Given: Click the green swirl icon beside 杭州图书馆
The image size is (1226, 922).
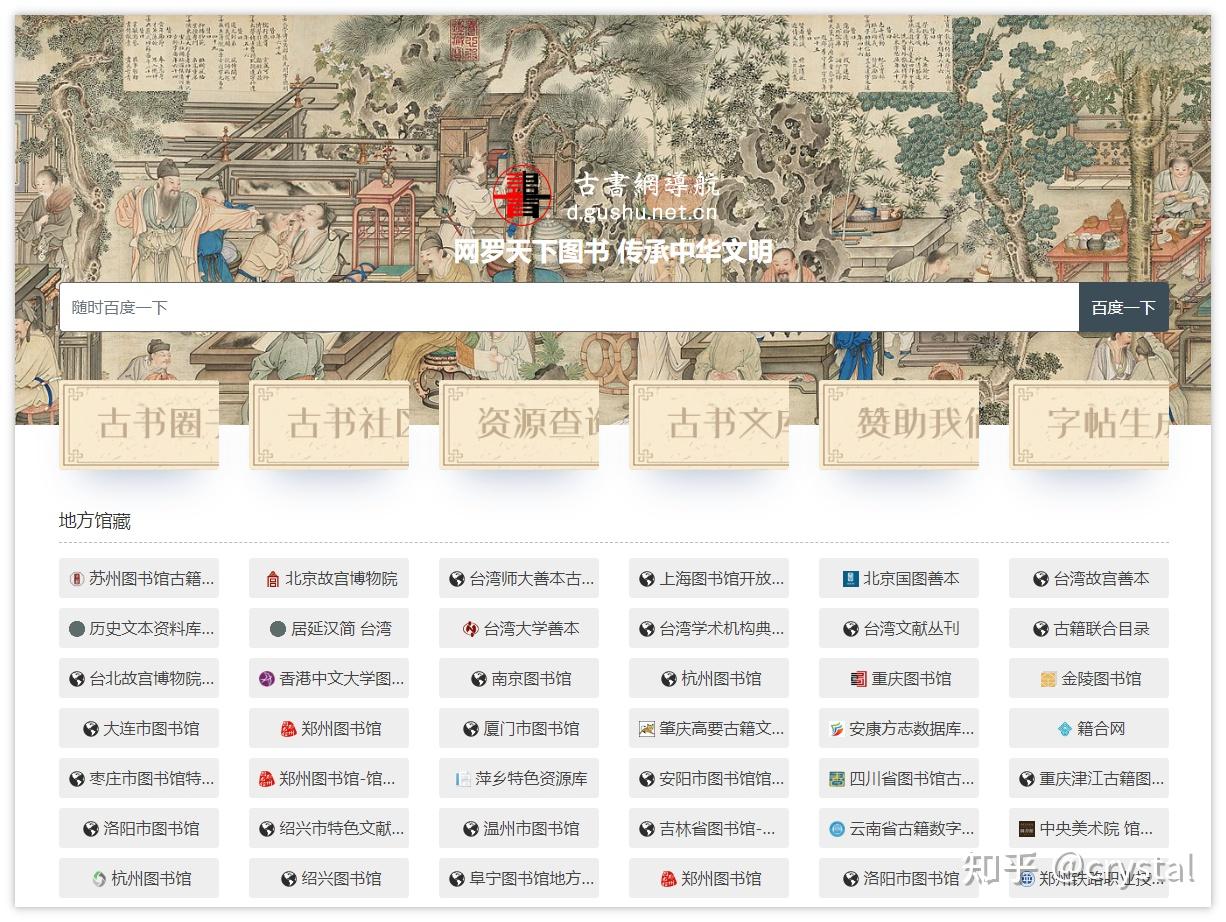Looking at the screenshot, I should point(99,879).
